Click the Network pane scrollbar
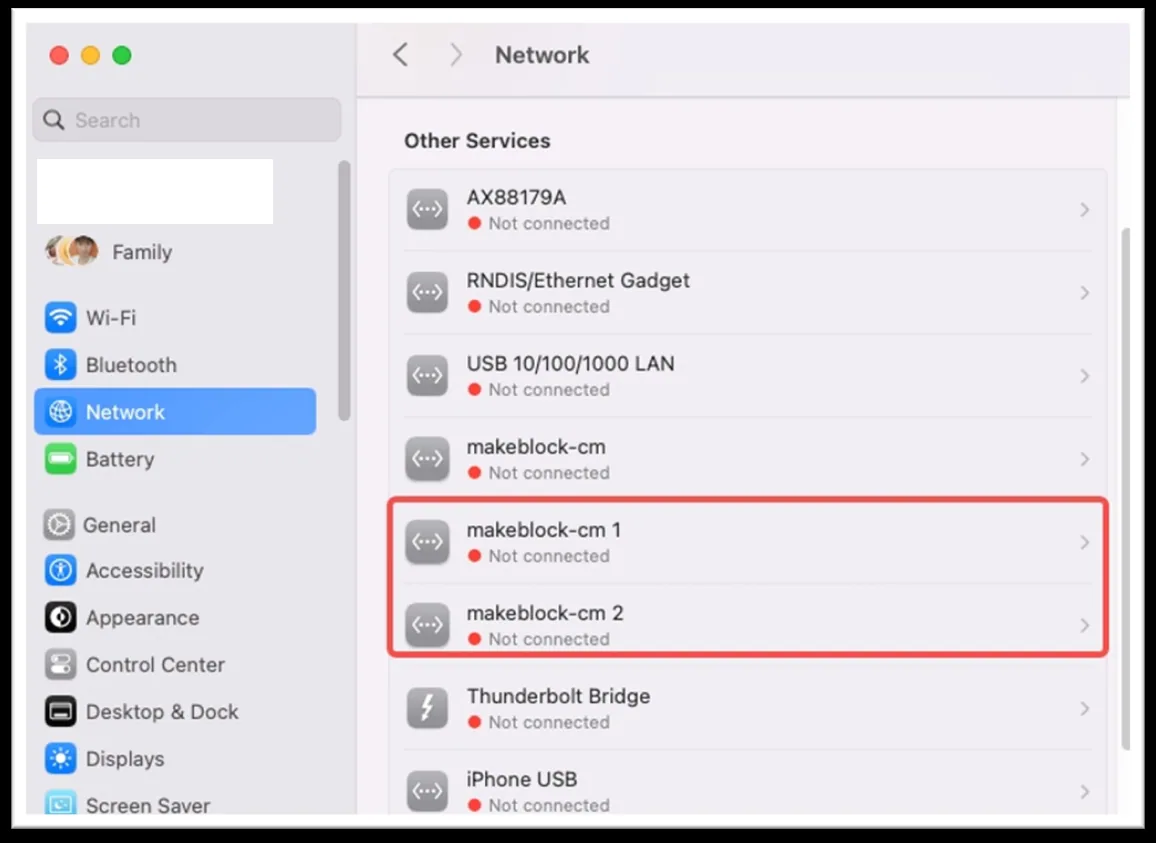Screen dimensions: 1156x843 point(1124,489)
